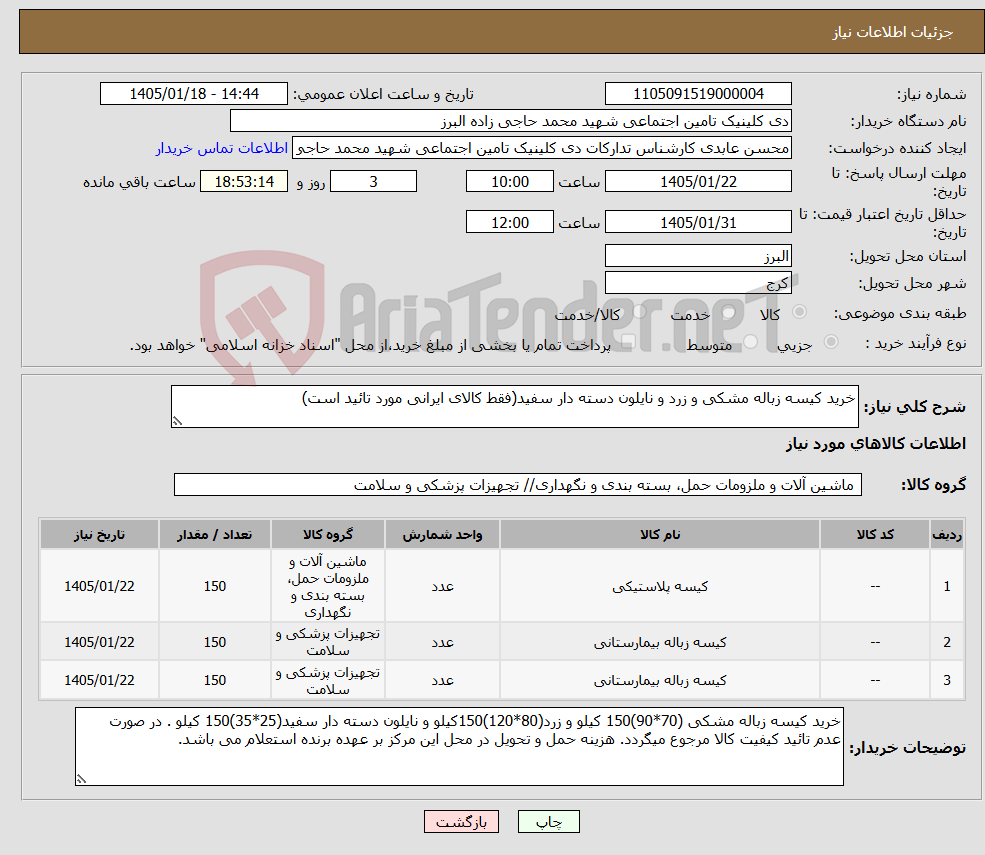Screen dimensions: 985x855
Task: Click the گروه کالا column header
Action: (x=328, y=534)
